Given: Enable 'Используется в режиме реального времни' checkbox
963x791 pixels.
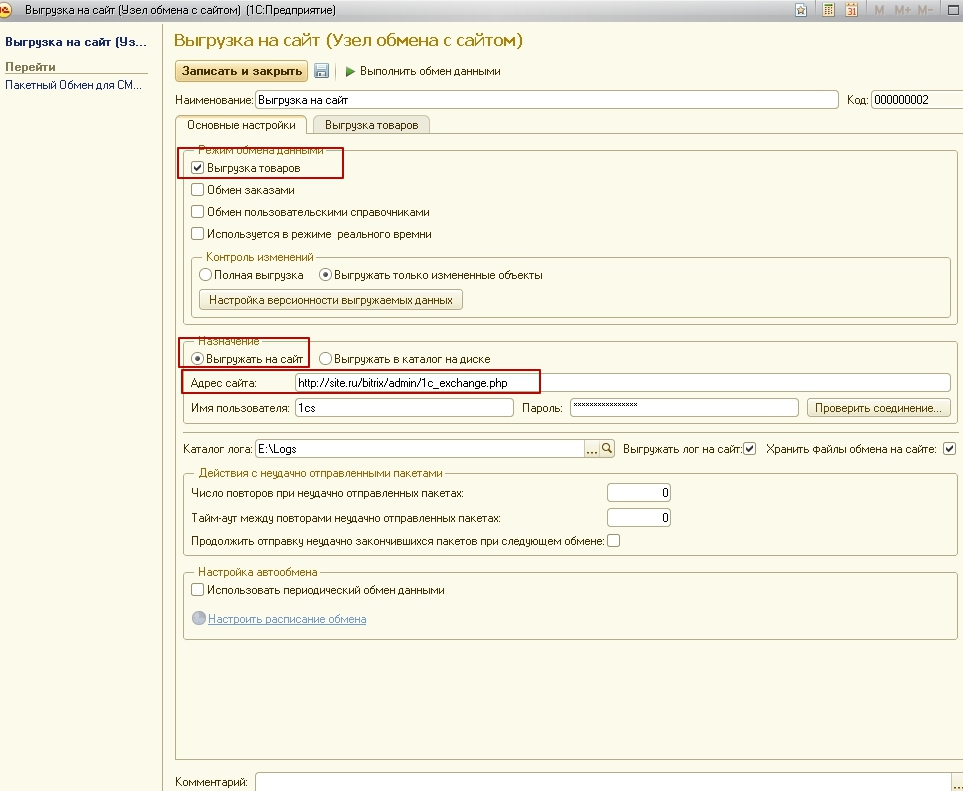Looking at the screenshot, I should tap(197, 234).
